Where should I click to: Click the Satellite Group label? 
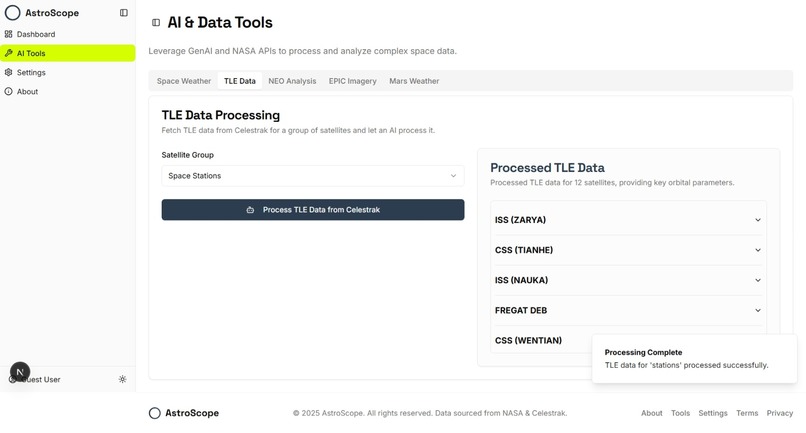188,155
